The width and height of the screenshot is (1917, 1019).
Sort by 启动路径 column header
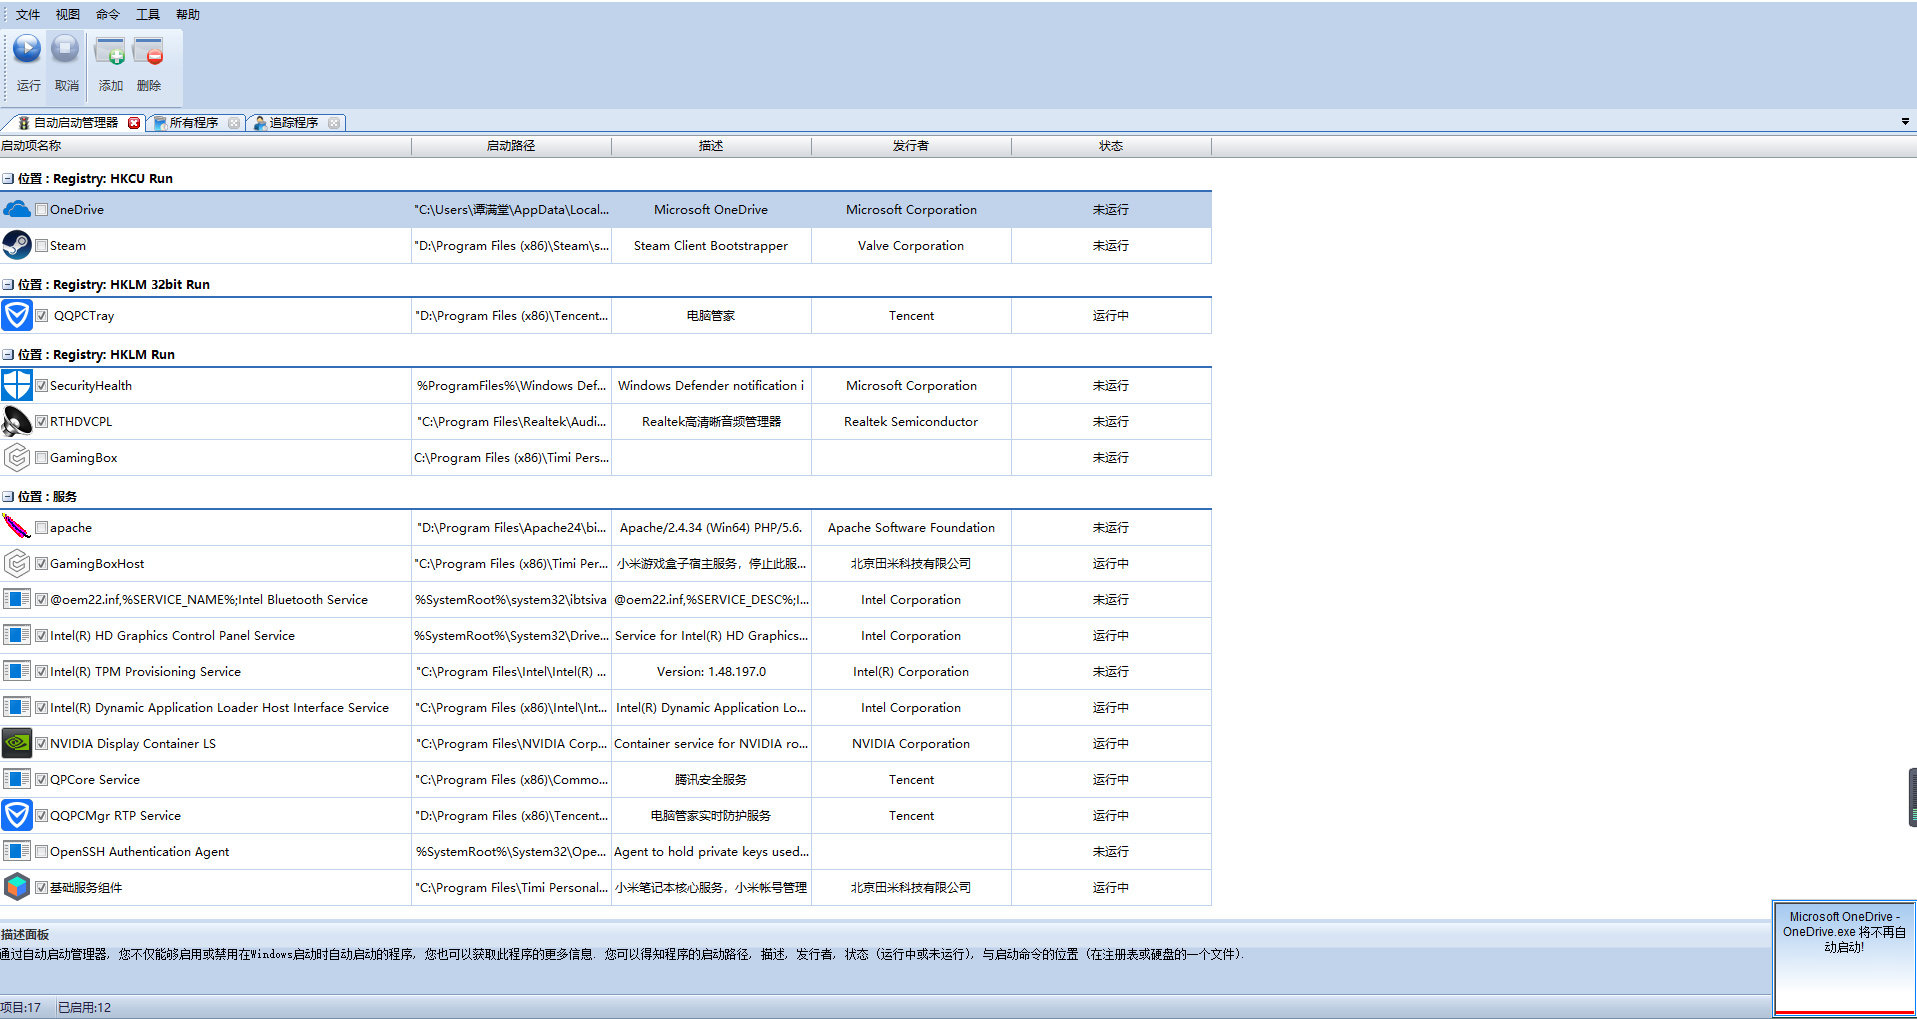coord(511,146)
